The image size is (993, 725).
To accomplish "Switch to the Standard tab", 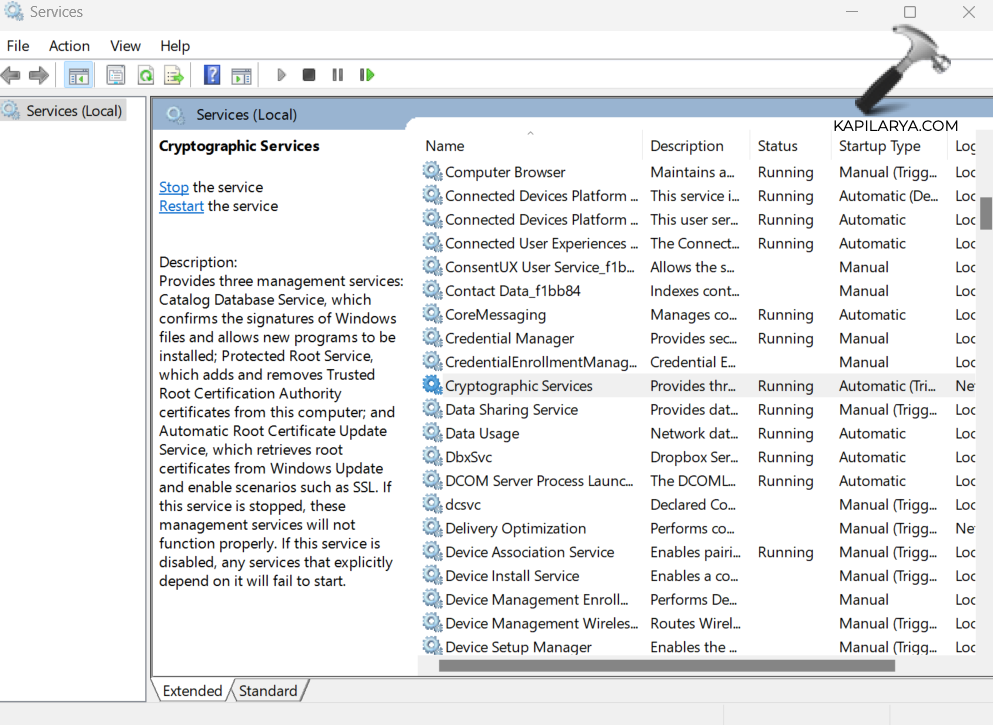I will pos(268,691).
